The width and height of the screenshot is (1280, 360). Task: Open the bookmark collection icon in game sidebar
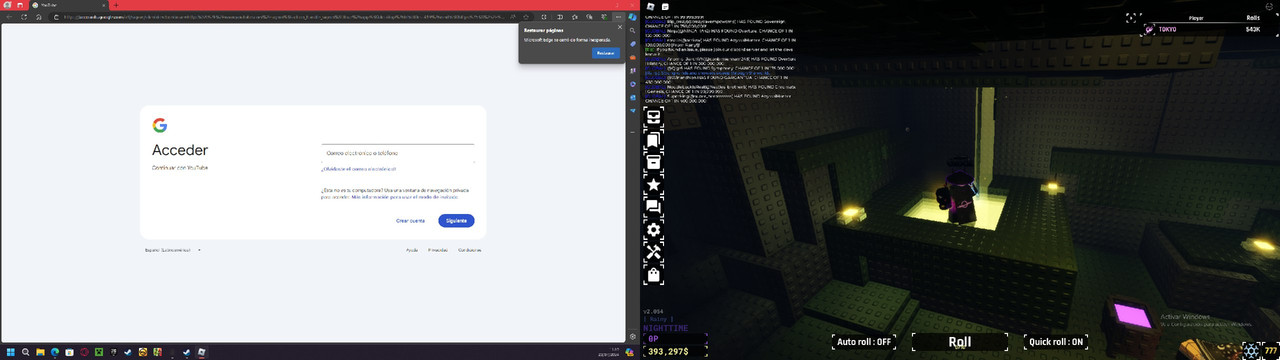point(653,140)
